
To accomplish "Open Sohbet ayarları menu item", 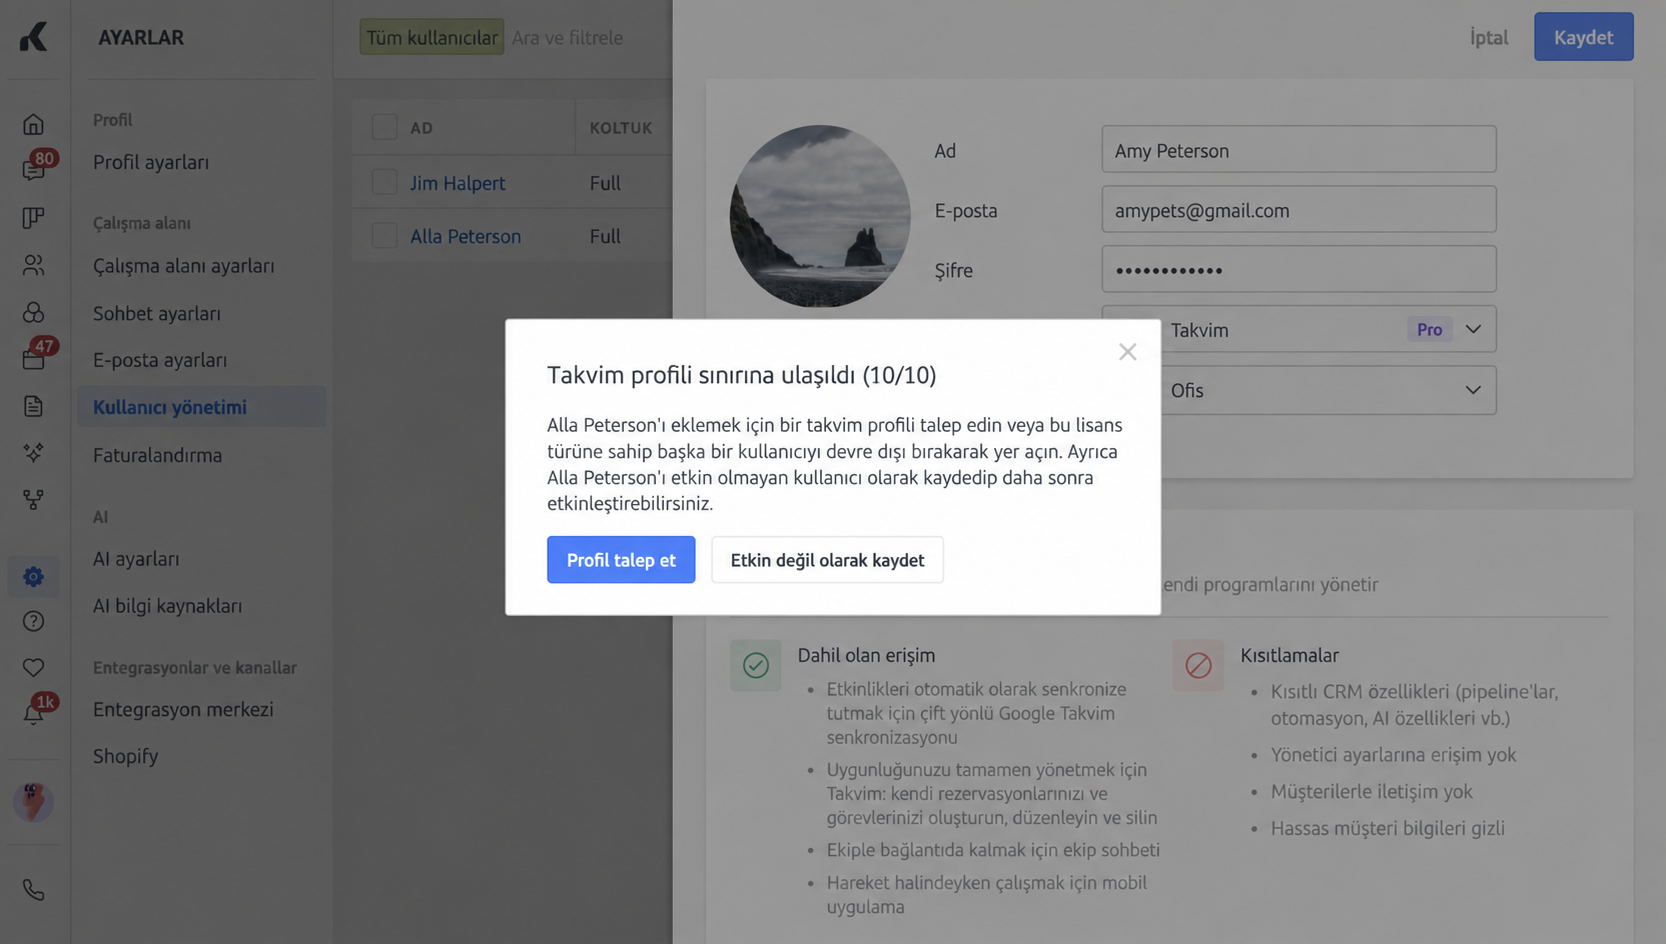I will pos(157,313).
